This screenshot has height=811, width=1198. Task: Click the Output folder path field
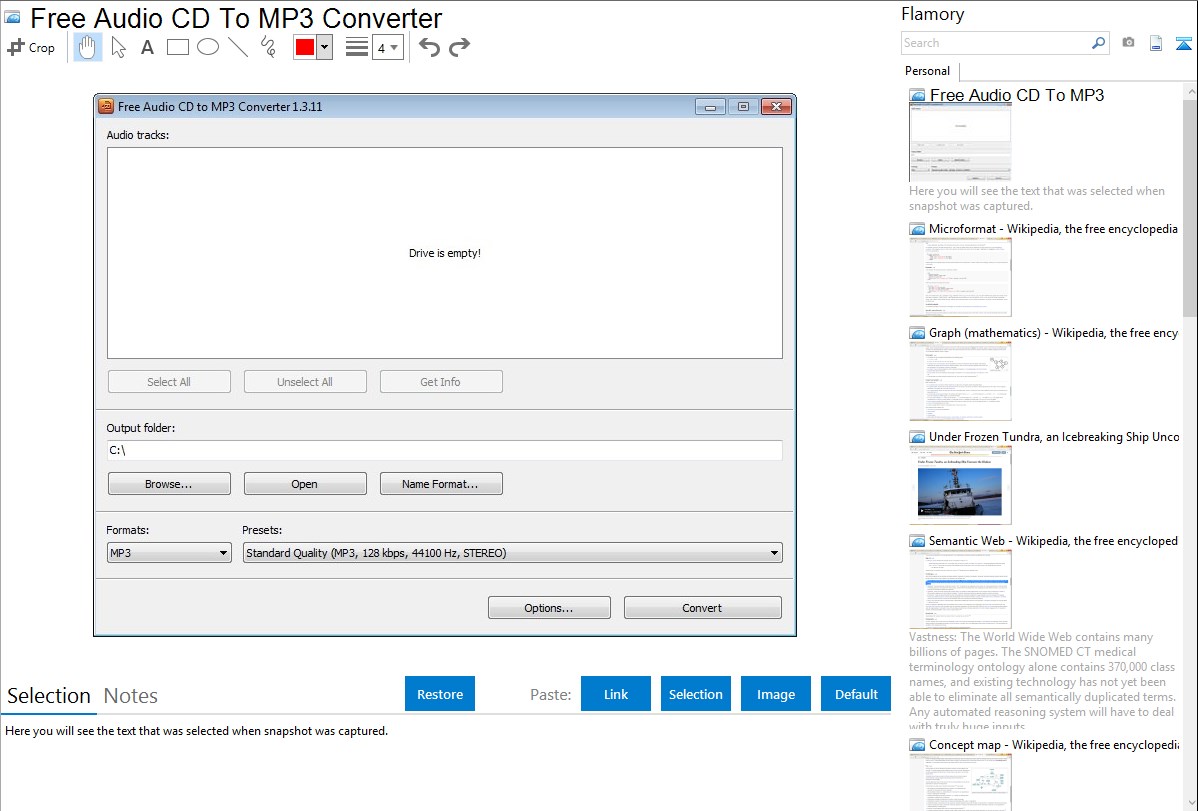point(445,450)
